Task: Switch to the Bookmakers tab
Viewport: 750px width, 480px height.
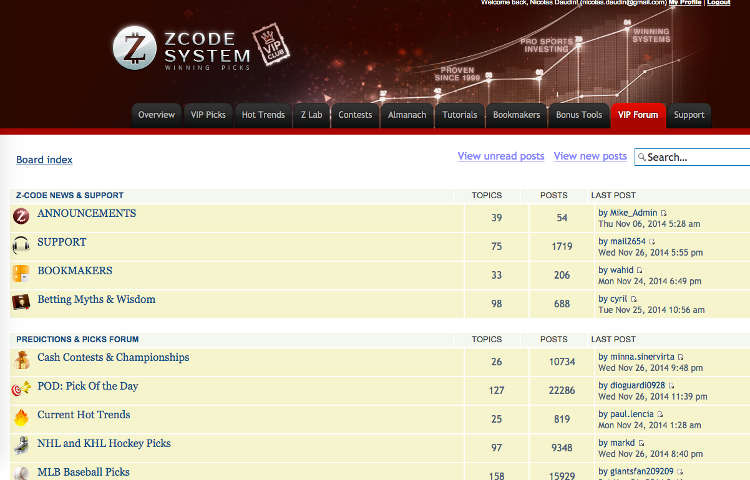Action: pos(517,115)
